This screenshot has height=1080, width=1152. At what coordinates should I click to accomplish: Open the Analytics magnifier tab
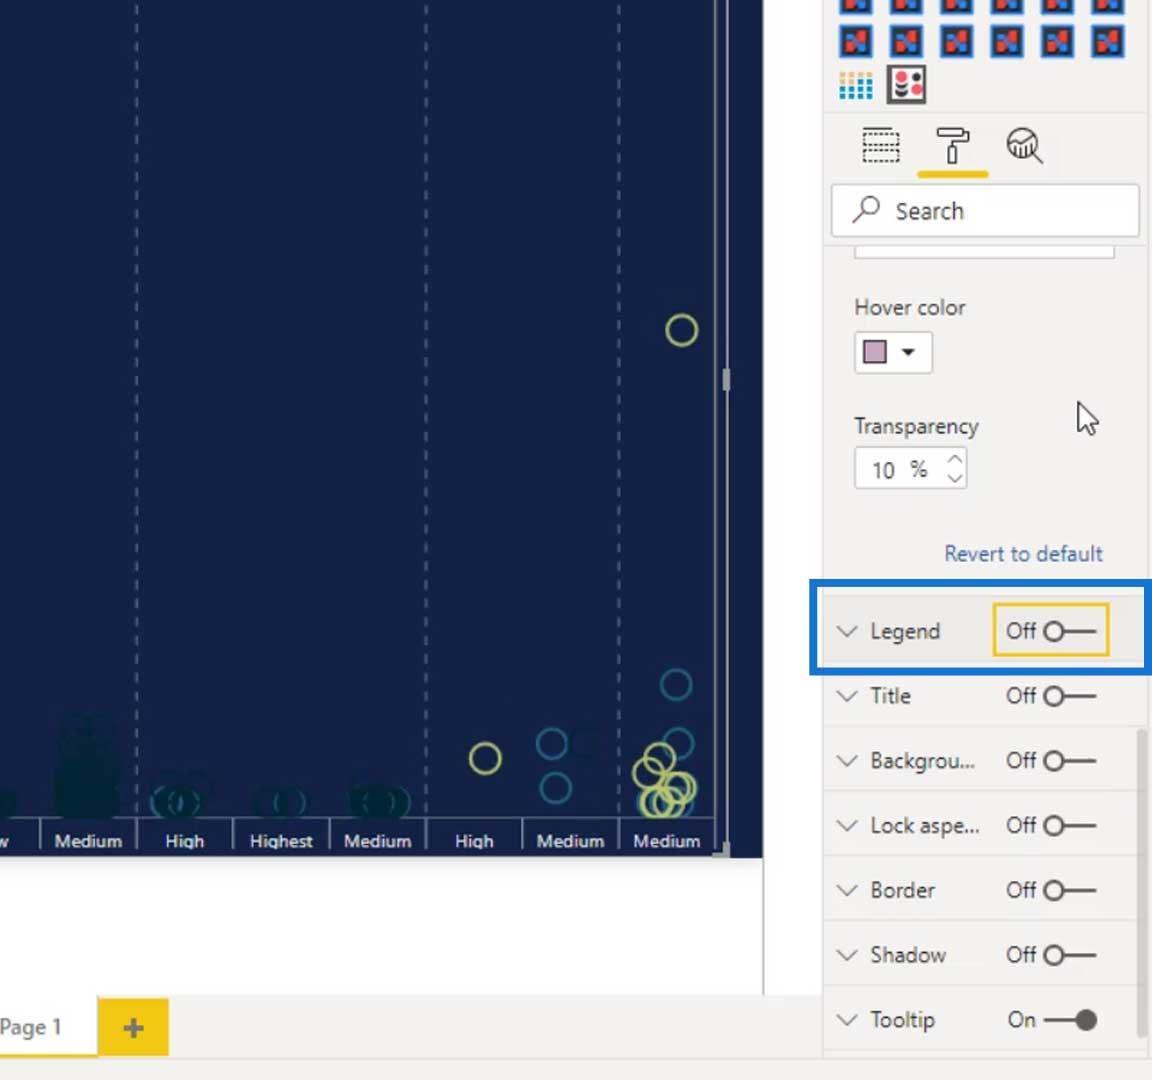[x=1024, y=145]
